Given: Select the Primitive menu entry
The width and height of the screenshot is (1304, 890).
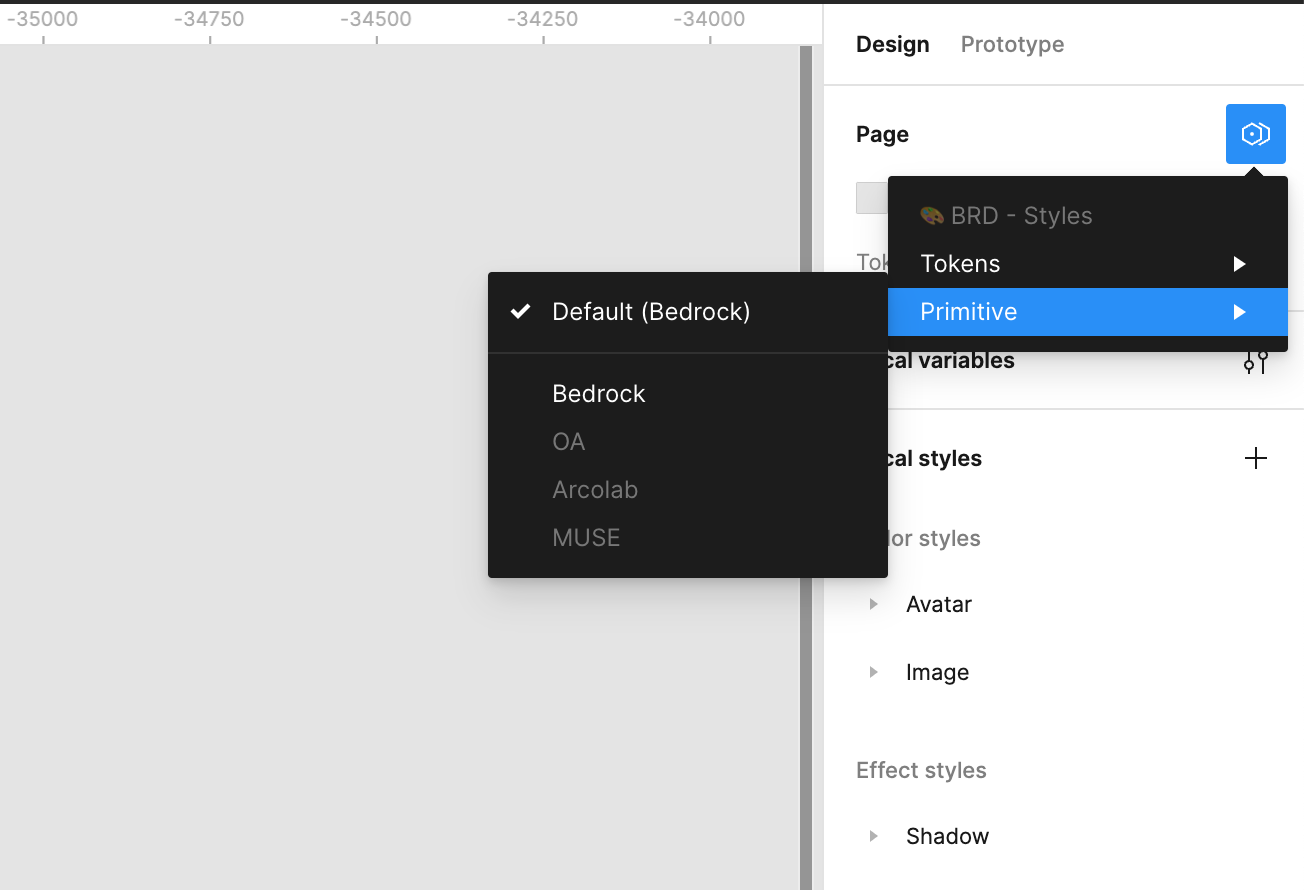Looking at the screenshot, I should pos(1087,312).
